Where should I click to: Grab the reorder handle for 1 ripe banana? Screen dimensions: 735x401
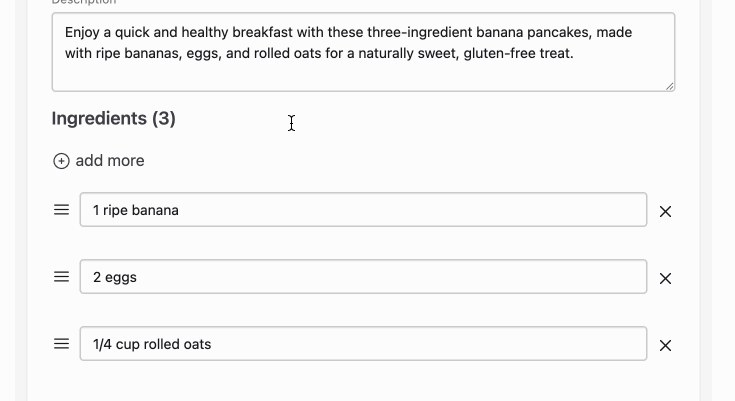pos(61,210)
